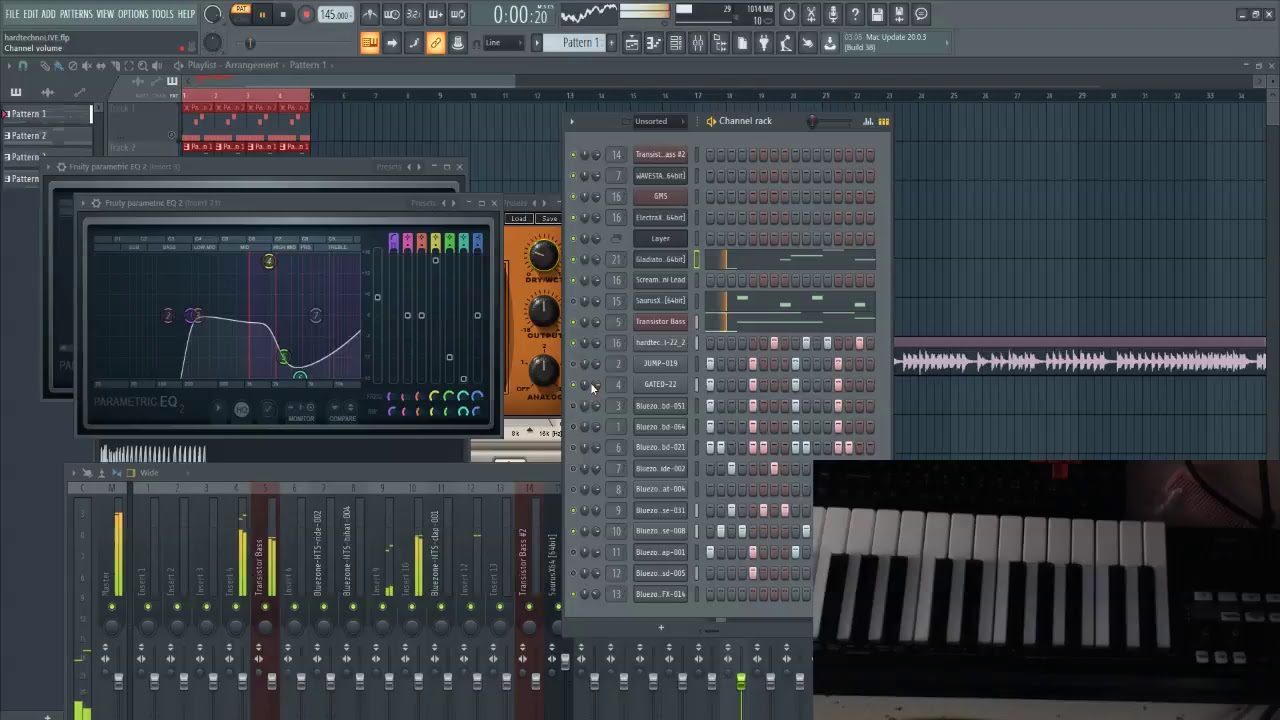1280x720 pixels.
Task: Select next preset in front Parametric EQ 2
Action: point(453,203)
